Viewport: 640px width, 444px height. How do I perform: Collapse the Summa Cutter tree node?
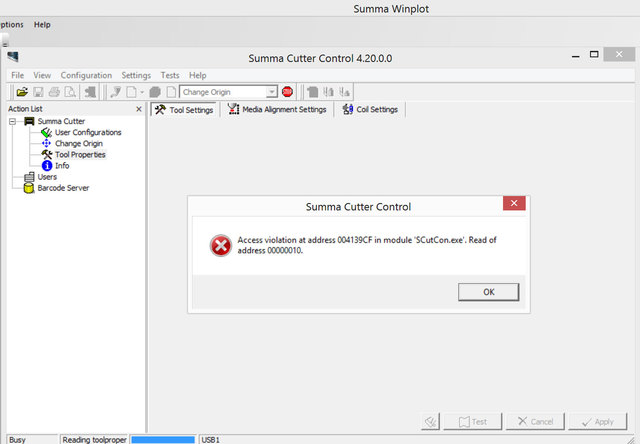[13, 121]
